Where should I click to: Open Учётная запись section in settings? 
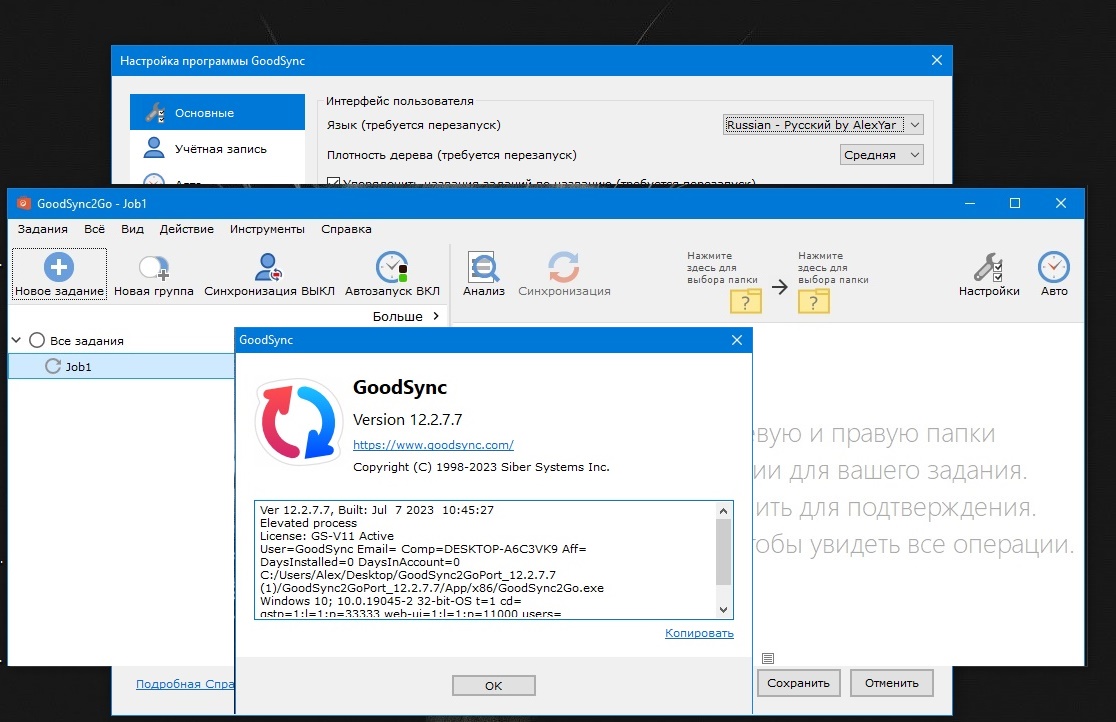(x=217, y=149)
